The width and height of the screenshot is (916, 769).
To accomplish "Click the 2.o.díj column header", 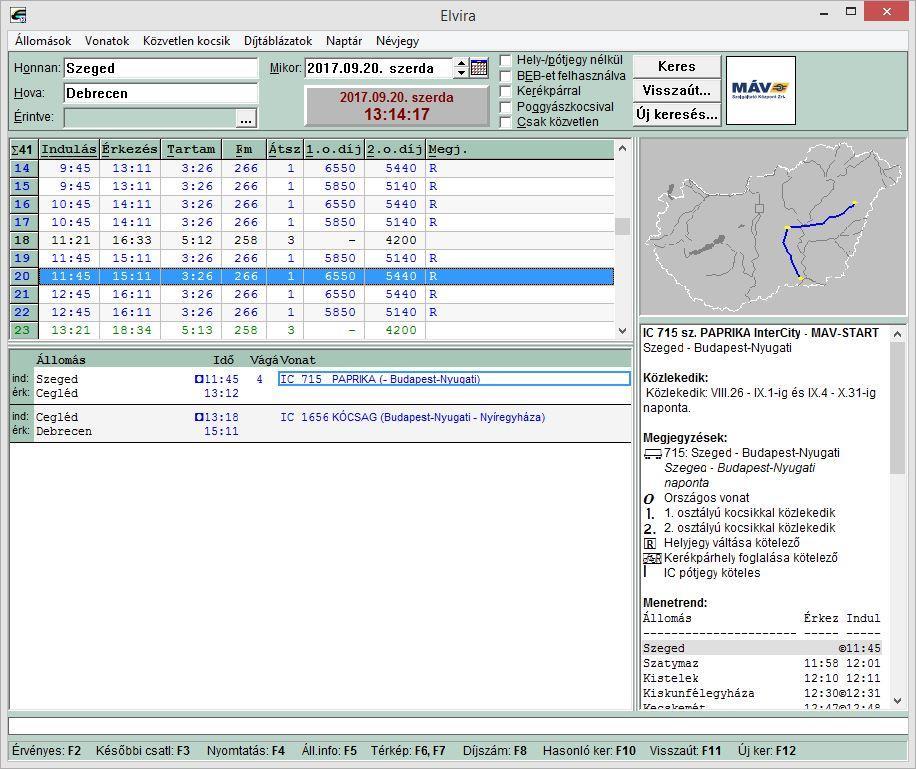I will (395, 150).
